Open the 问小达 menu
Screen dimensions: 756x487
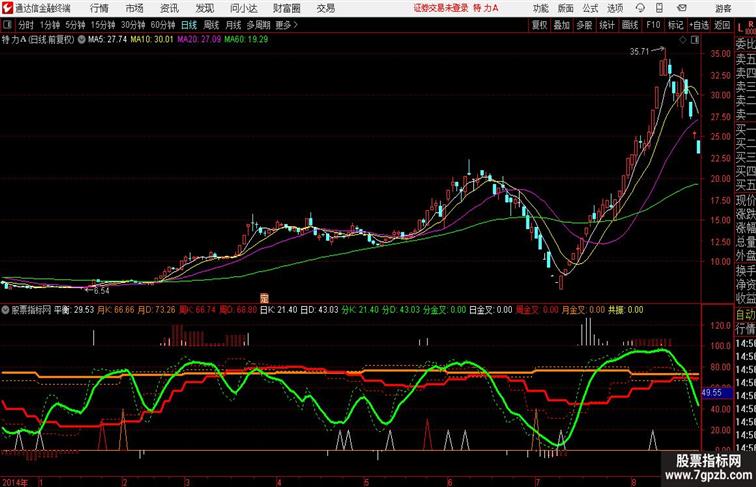pyautogui.click(x=243, y=8)
